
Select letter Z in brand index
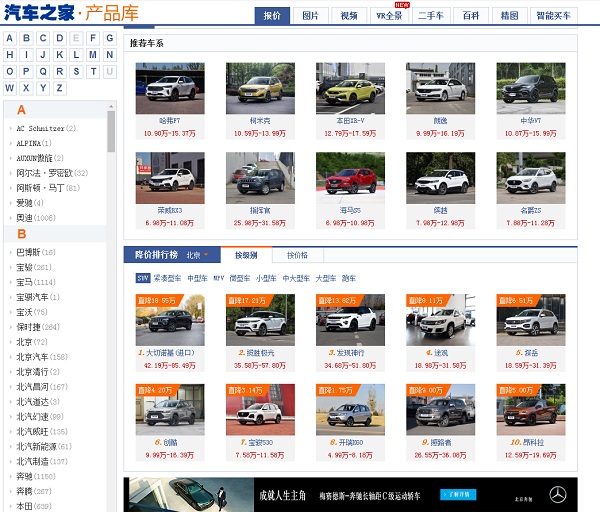60,88
